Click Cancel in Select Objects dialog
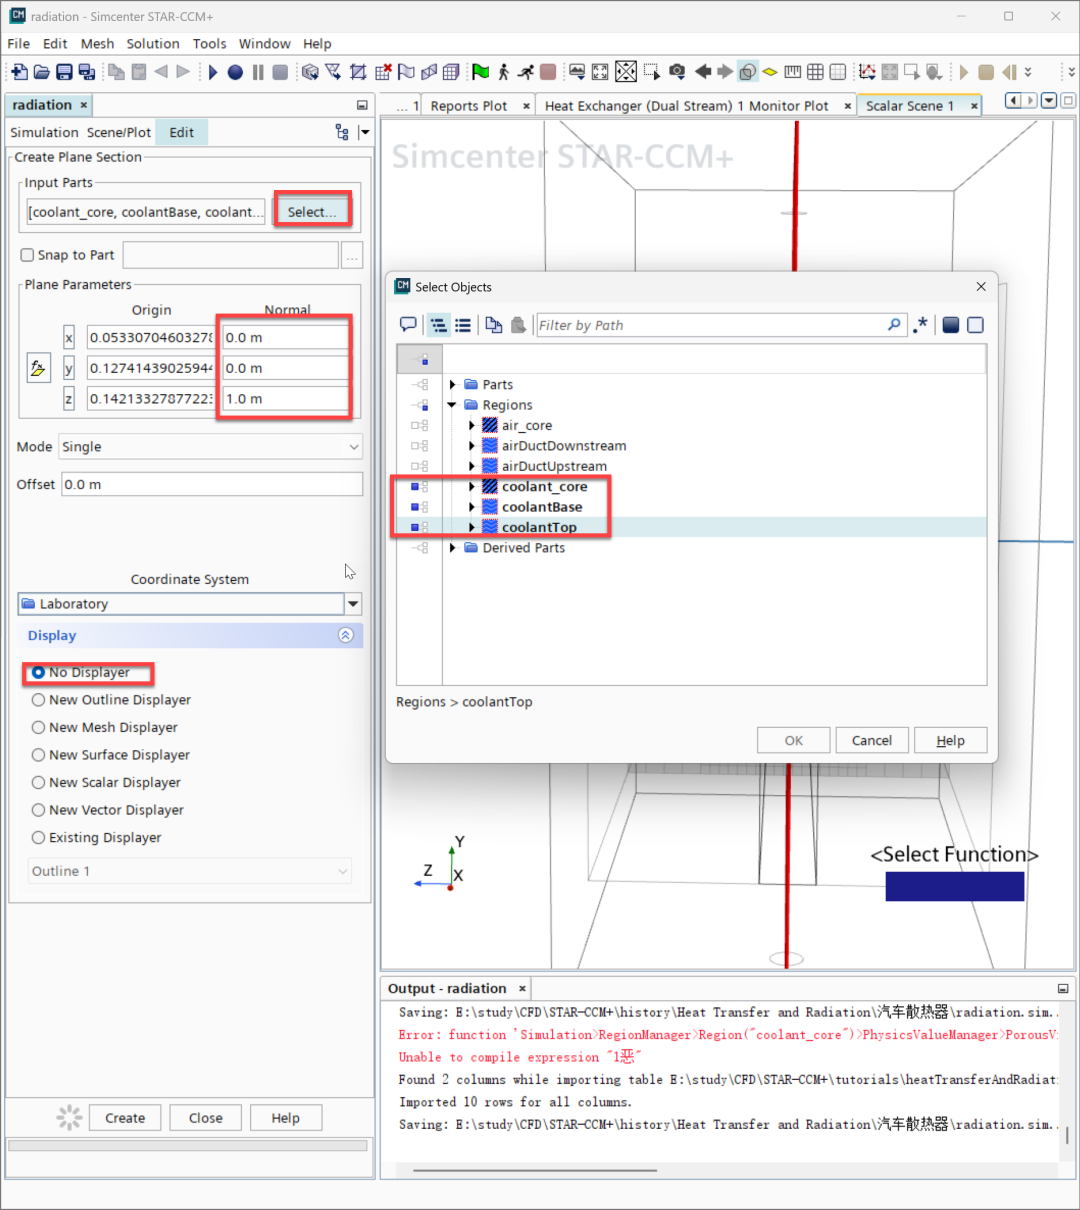The width and height of the screenshot is (1080, 1210). (x=872, y=741)
